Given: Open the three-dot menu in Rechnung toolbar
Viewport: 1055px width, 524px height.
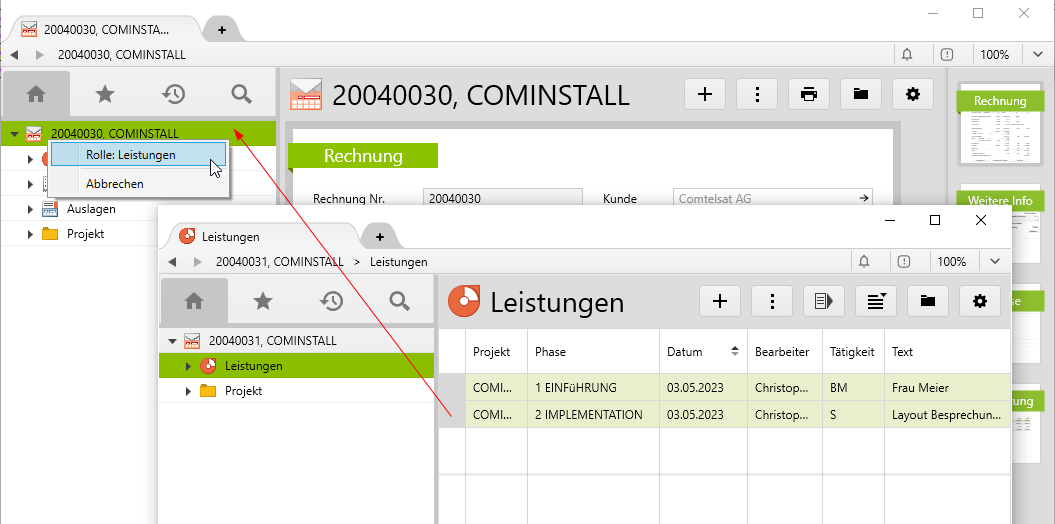Looking at the screenshot, I should click(x=757, y=94).
